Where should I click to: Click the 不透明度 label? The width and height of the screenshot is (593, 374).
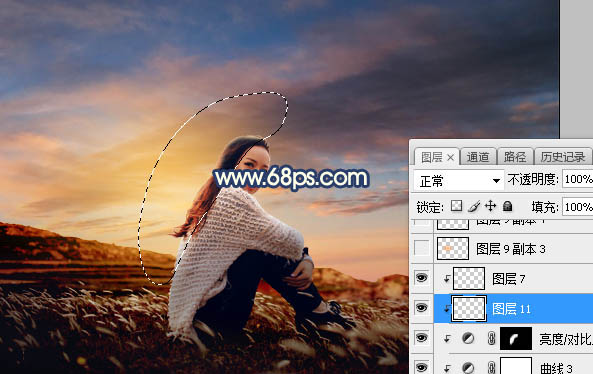click(533, 179)
